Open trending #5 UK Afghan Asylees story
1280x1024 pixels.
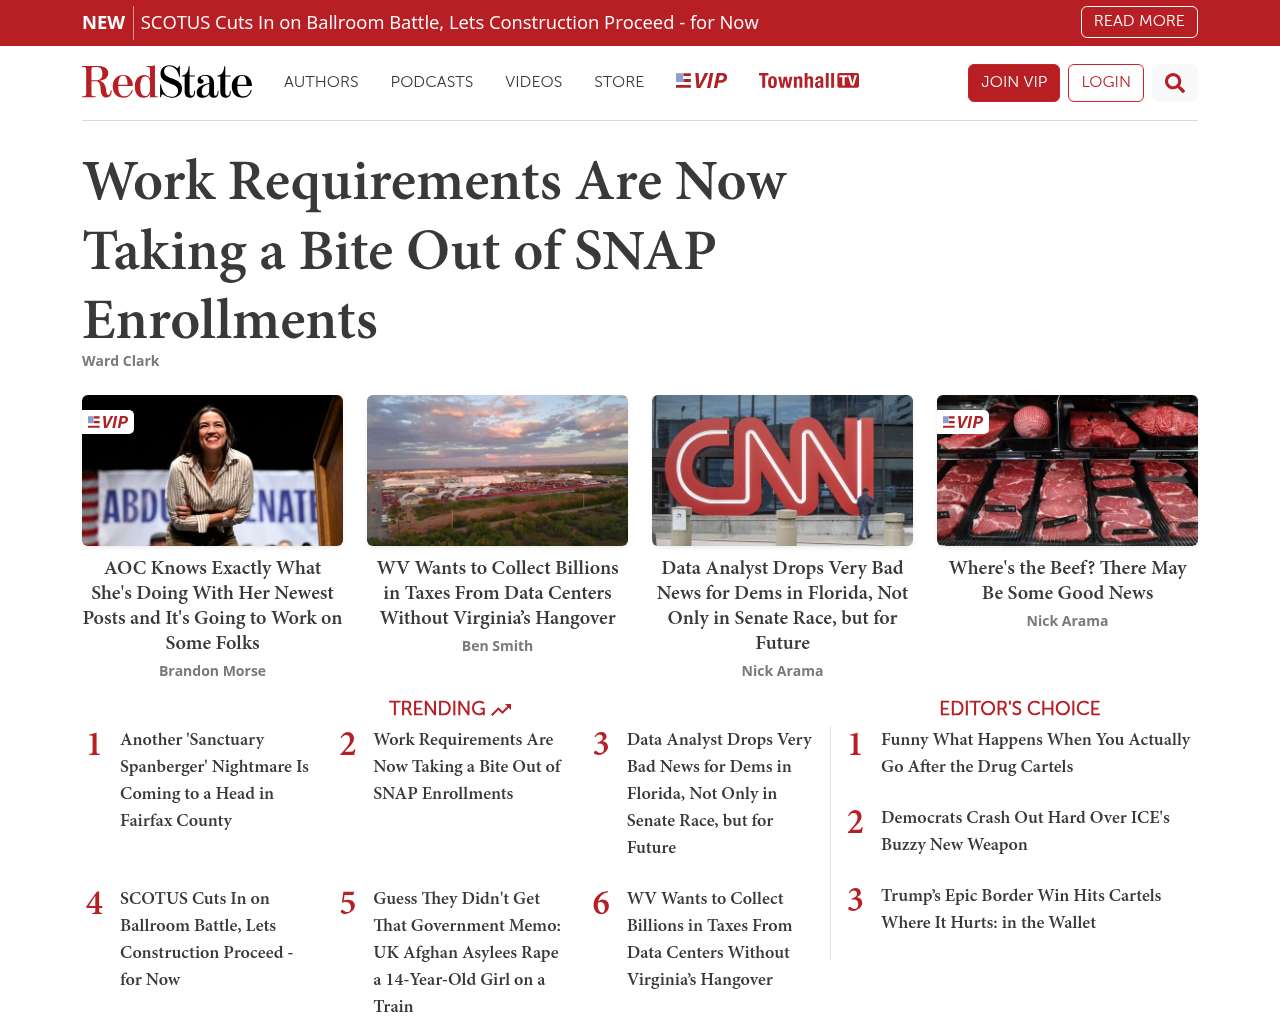point(467,952)
